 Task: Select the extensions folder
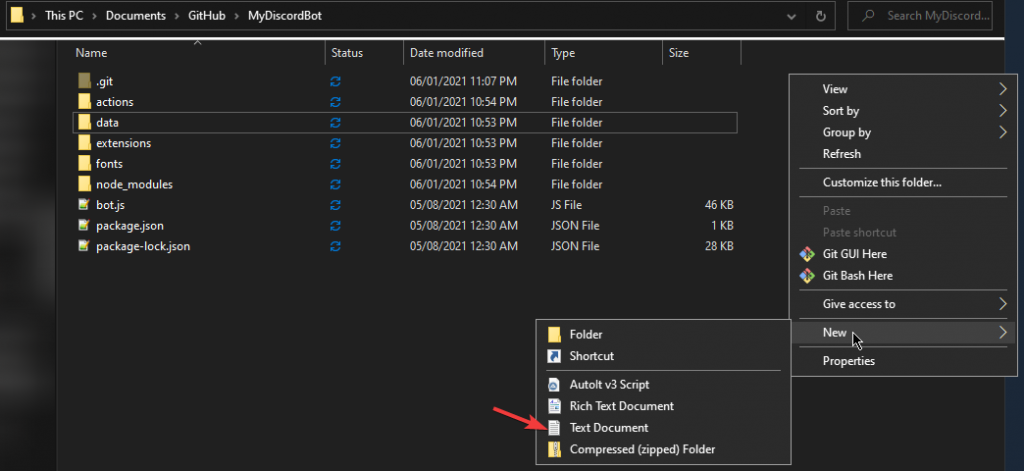(x=123, y=143)
